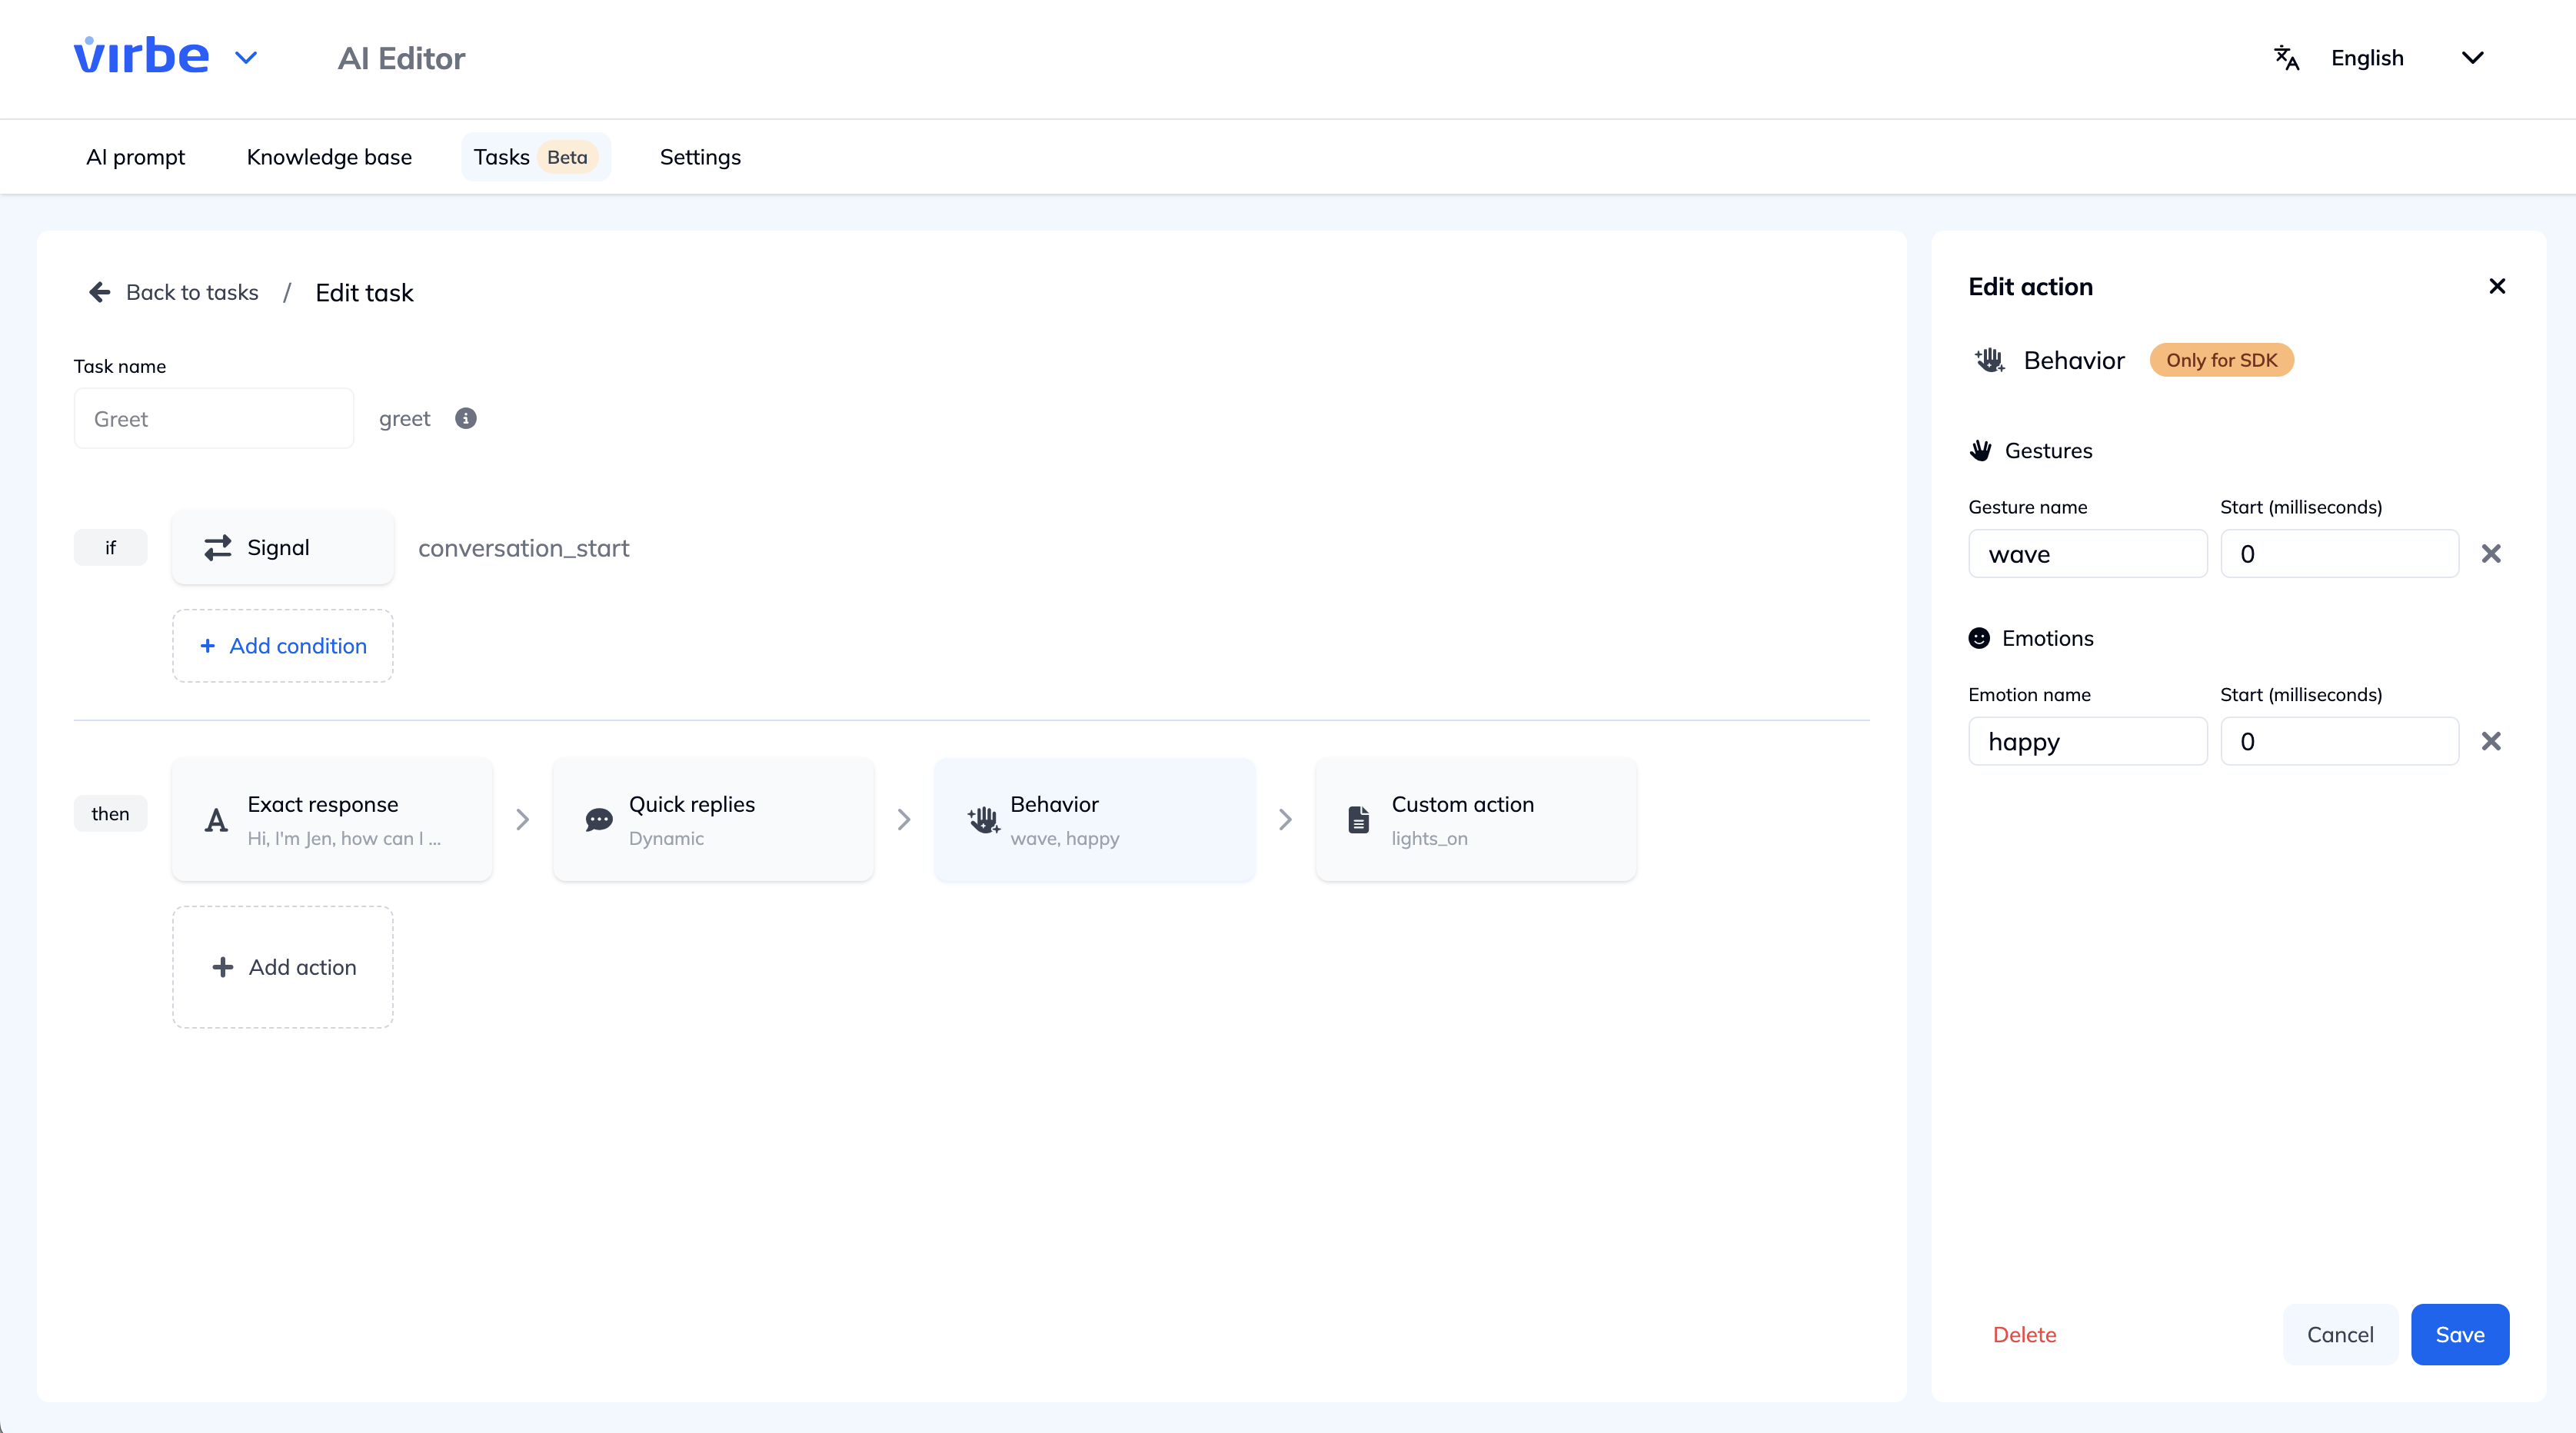Screen dimensions: 2576x1433
Task: Click the Gestures hand icon in Edit action
Action: tap(1980, 450)
